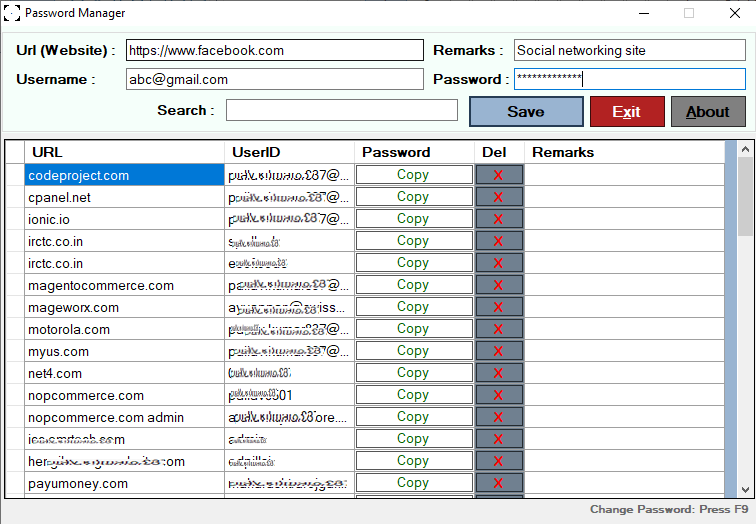Click the Remarks column header

point(624,152)
